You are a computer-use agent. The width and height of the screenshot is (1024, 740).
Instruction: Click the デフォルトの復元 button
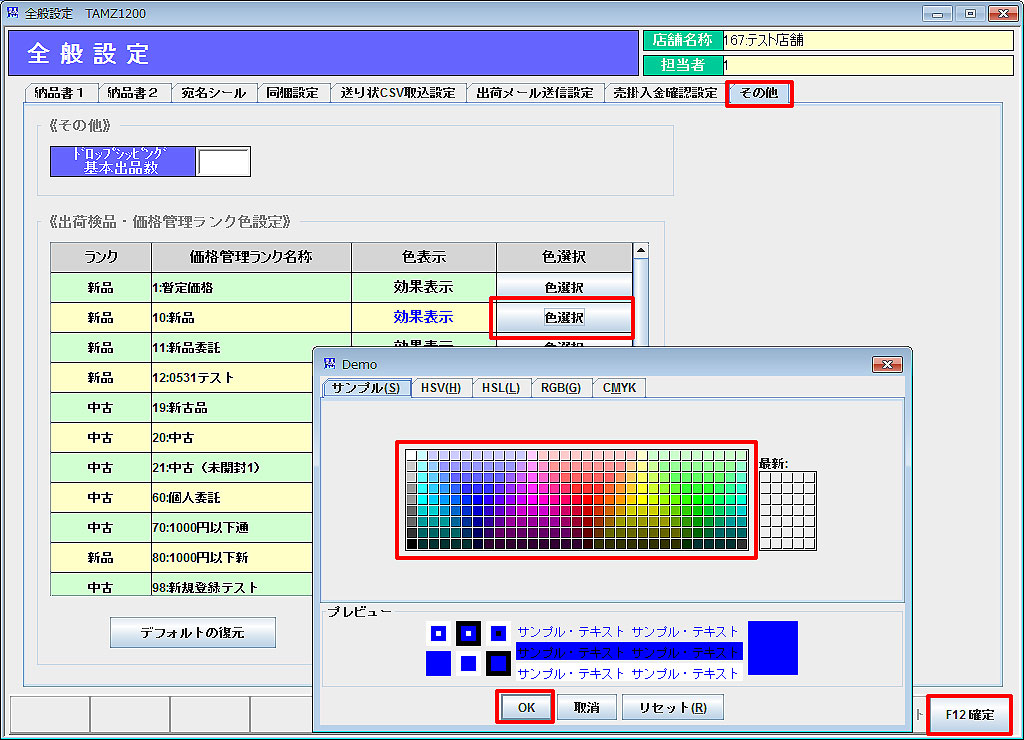click(x=192, y=632)
